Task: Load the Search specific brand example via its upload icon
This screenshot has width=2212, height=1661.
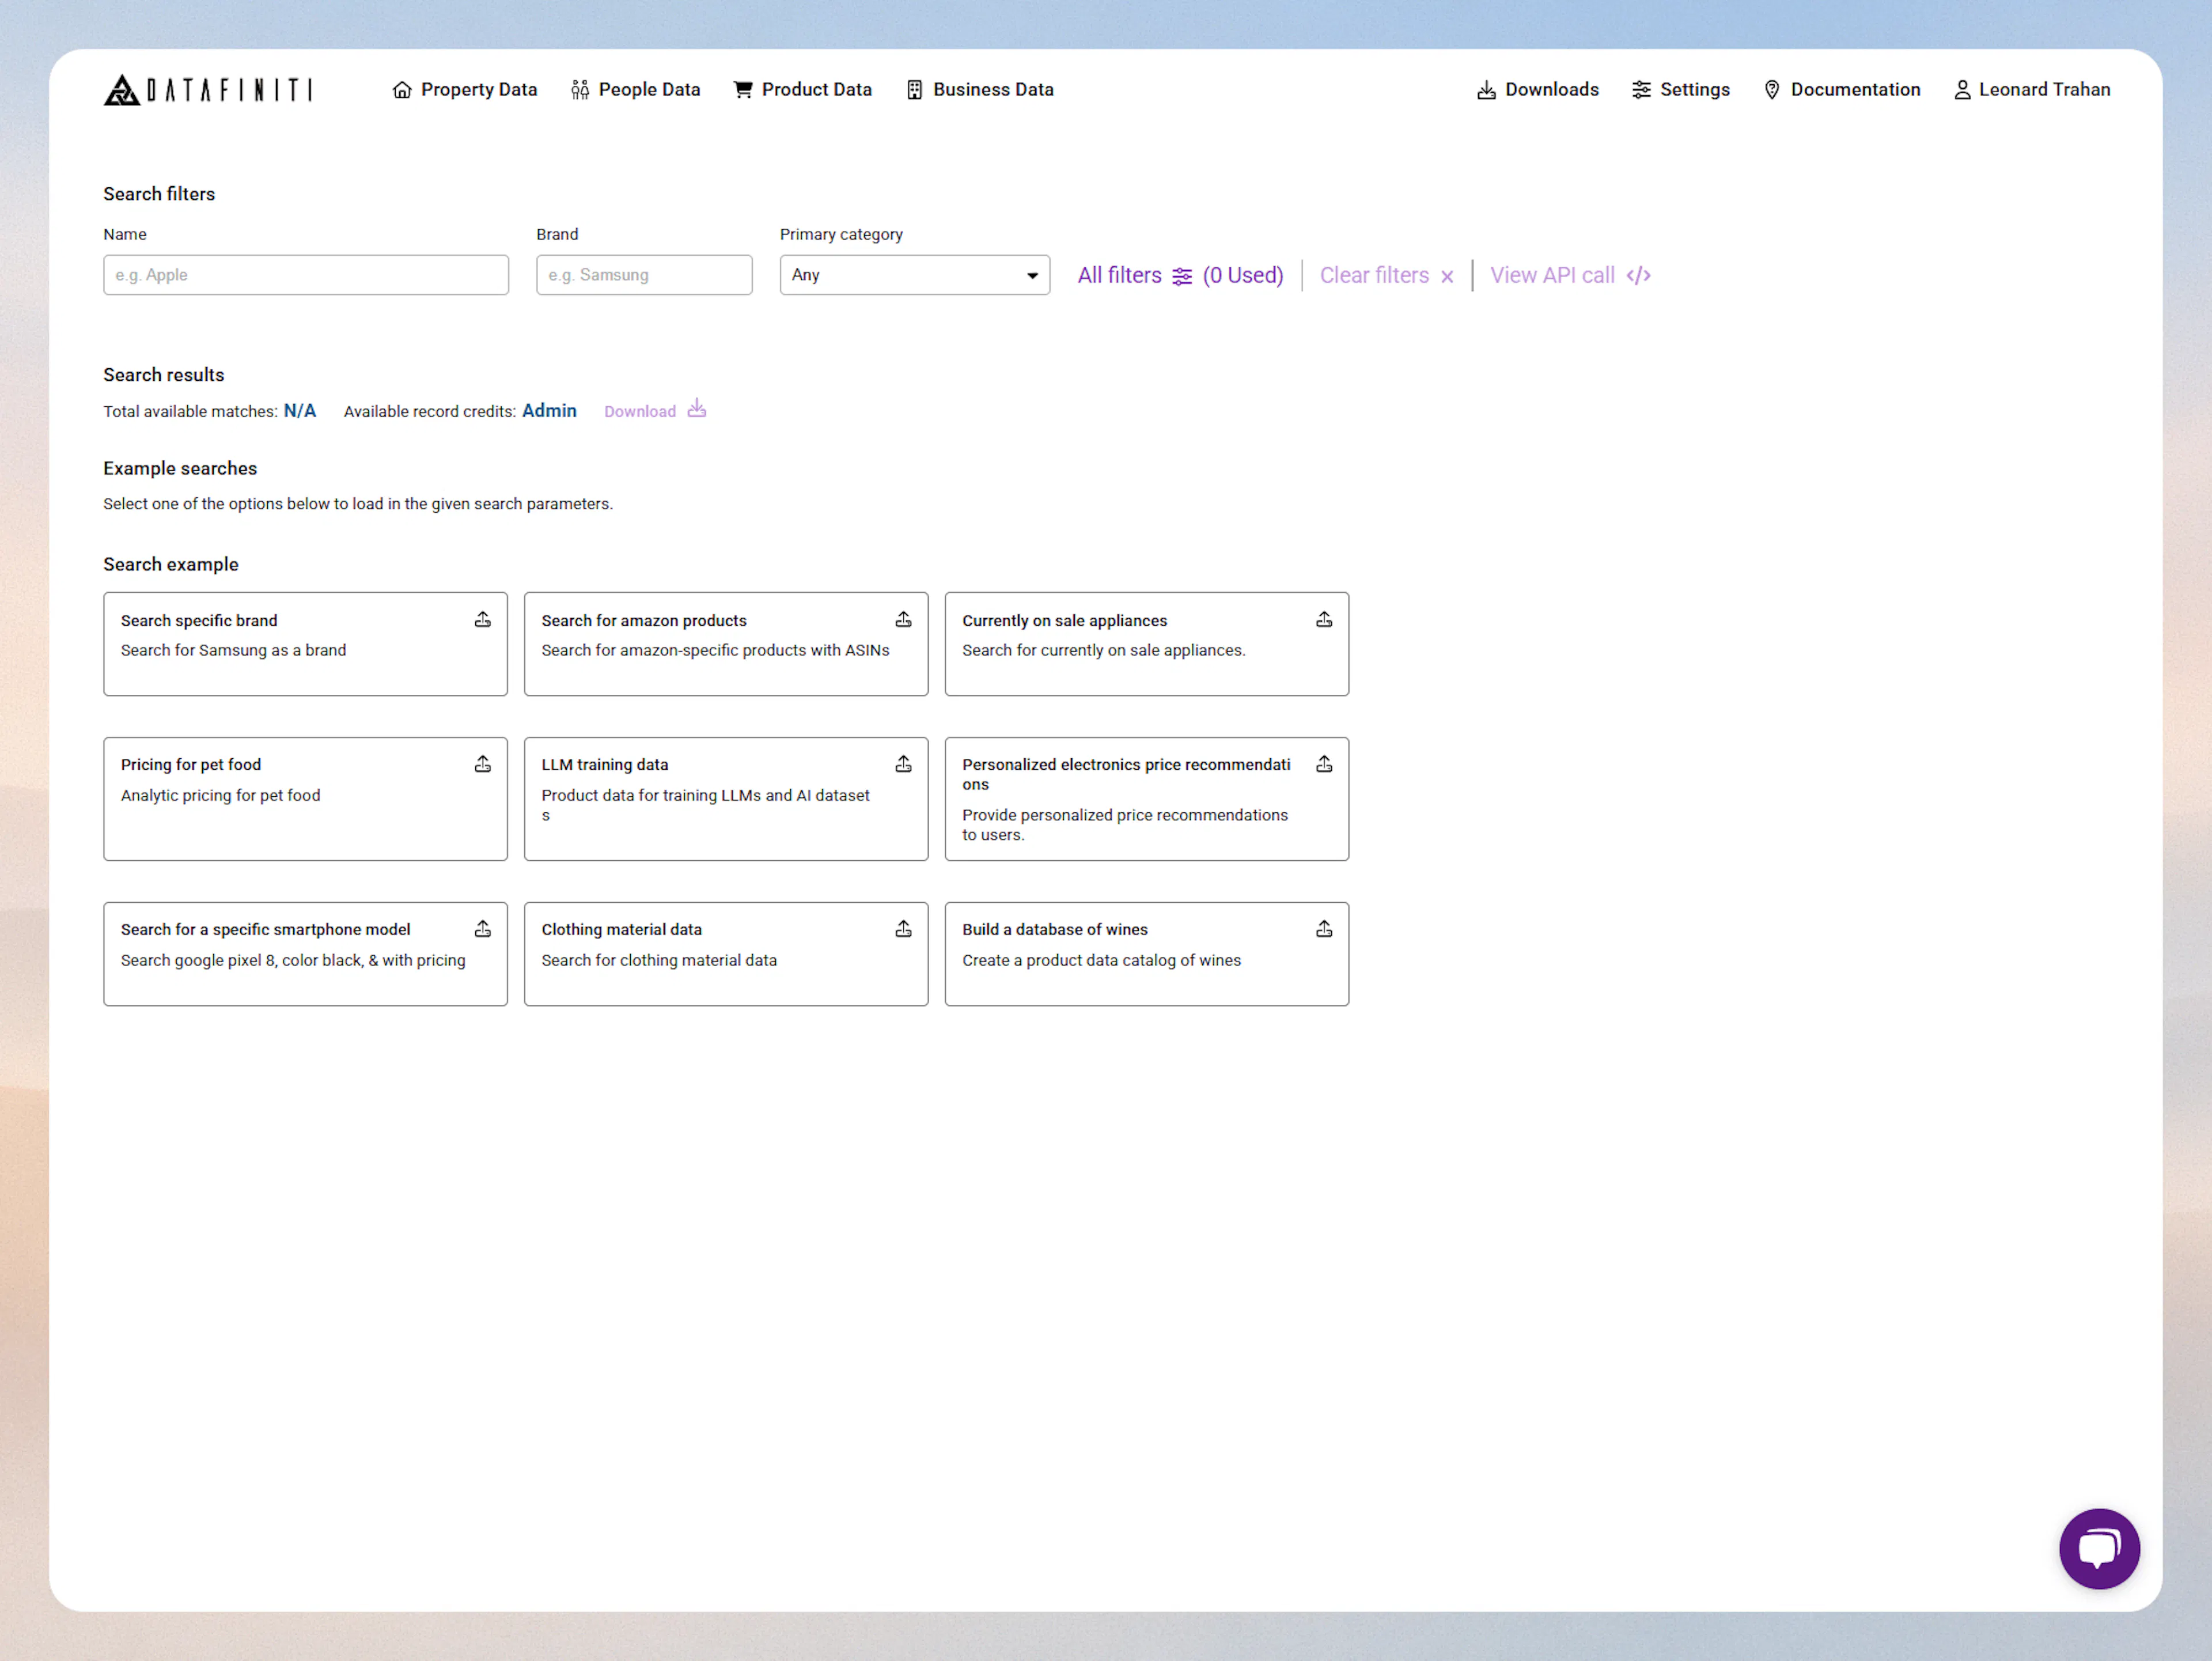Action: pyautogui.click(x=483, y=619)
